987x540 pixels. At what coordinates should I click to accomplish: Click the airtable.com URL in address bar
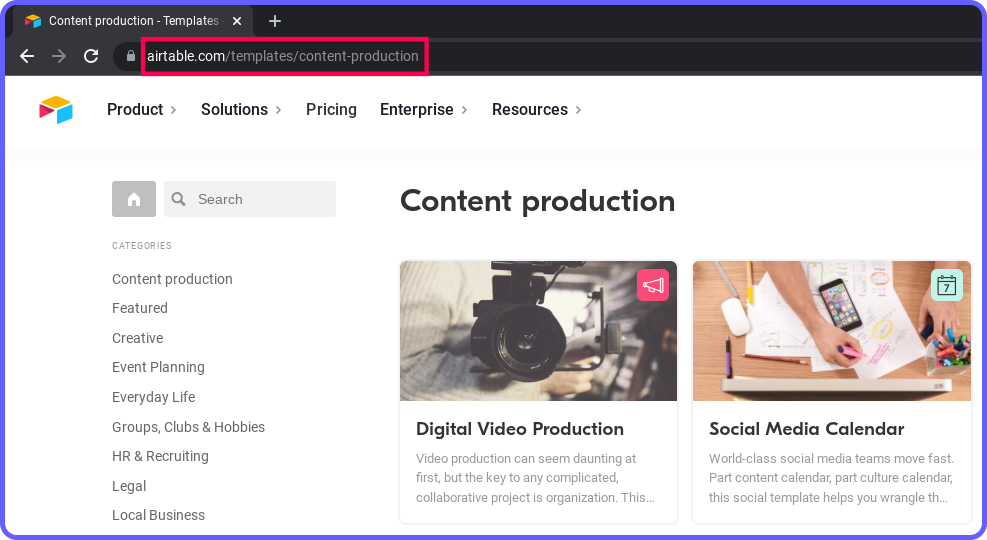pyautogui.click(x=283, y=56)
